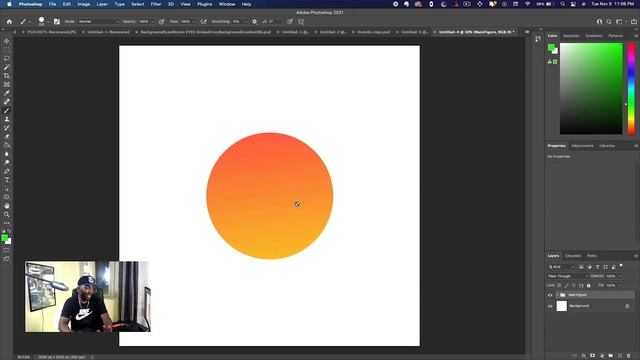Pick a color in the green color field
Screen dimensions: 640x360
tap(591, 89)
